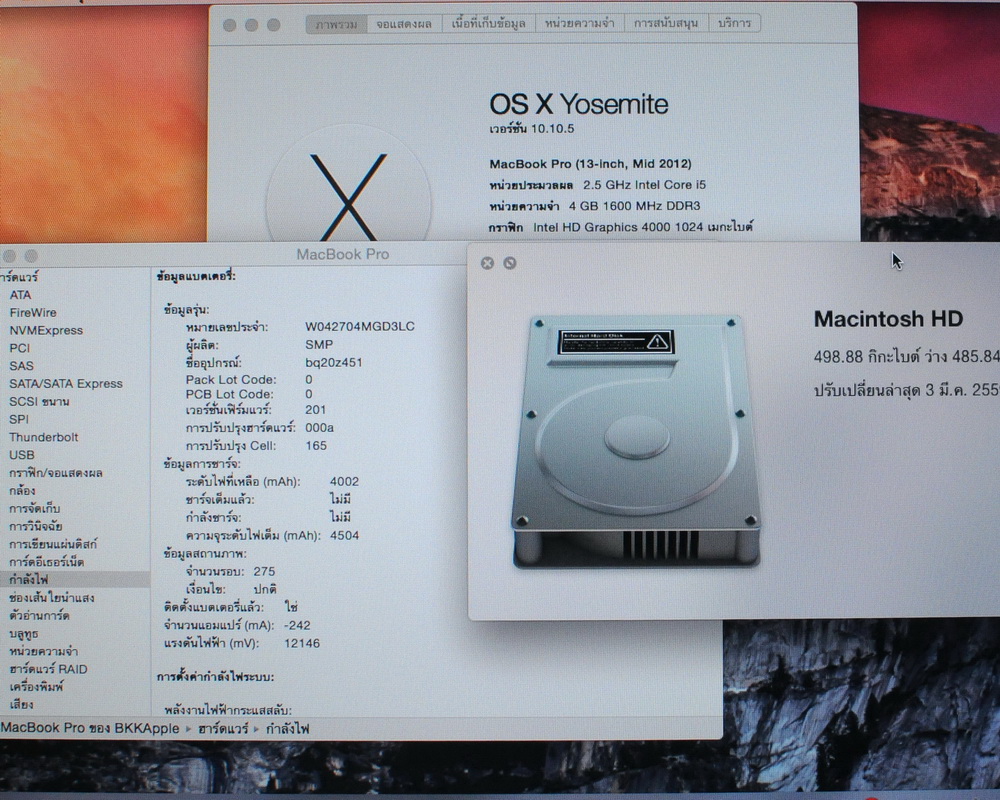
Task: Select ฮาร์ดแวร์ RAID in the sidebar
Action: pos(48,669)
